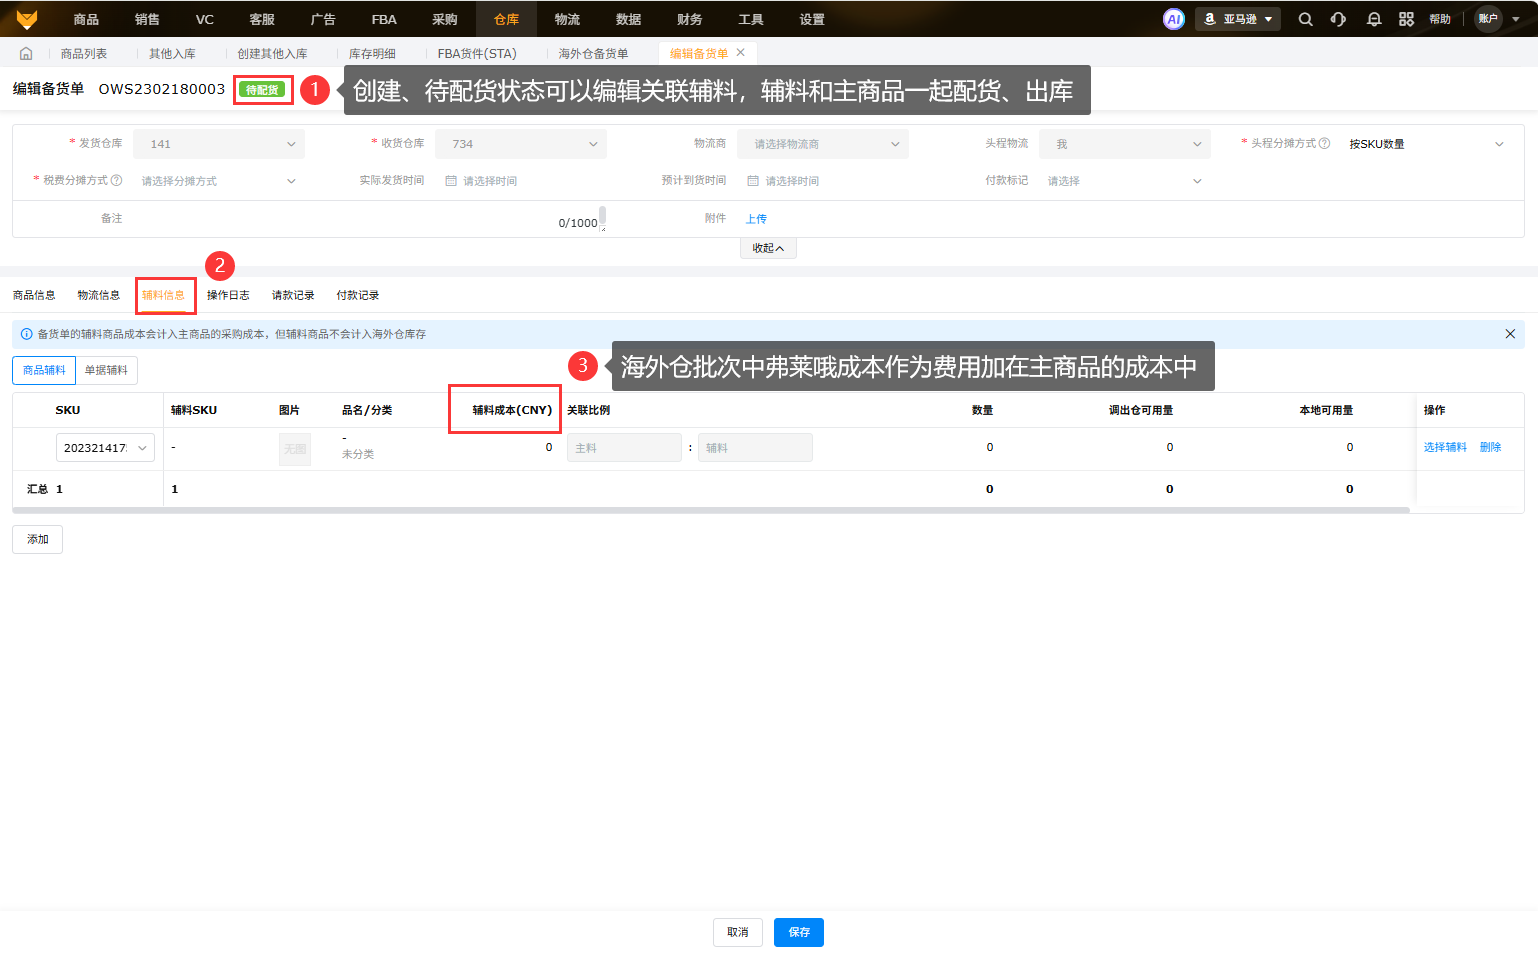Image resolution: width=1538 pixels, height=953 pixels.
Task: Open the apps grid icon
Action: click(x=1406, y=19)
